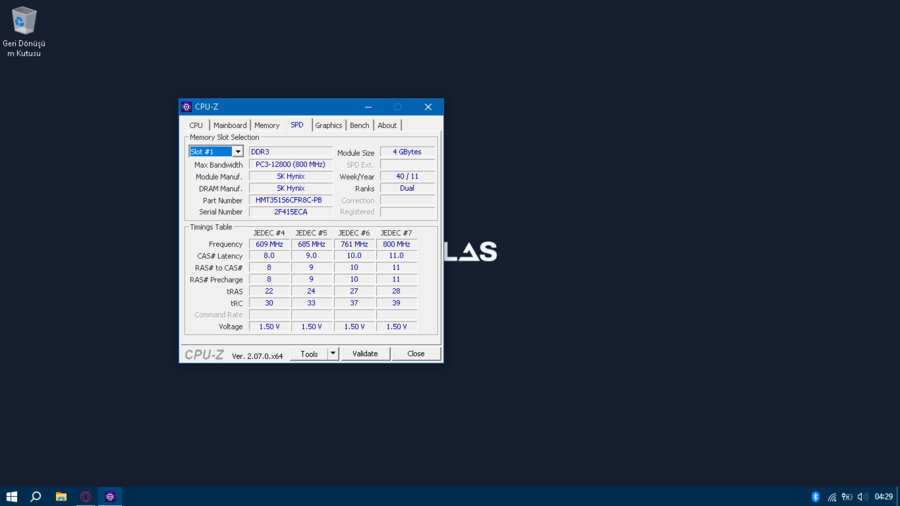Click the empty Correction field
Image resolution: width=900 pixels, height=506 pixels.
pyautogui.click(x=407, y=200)
